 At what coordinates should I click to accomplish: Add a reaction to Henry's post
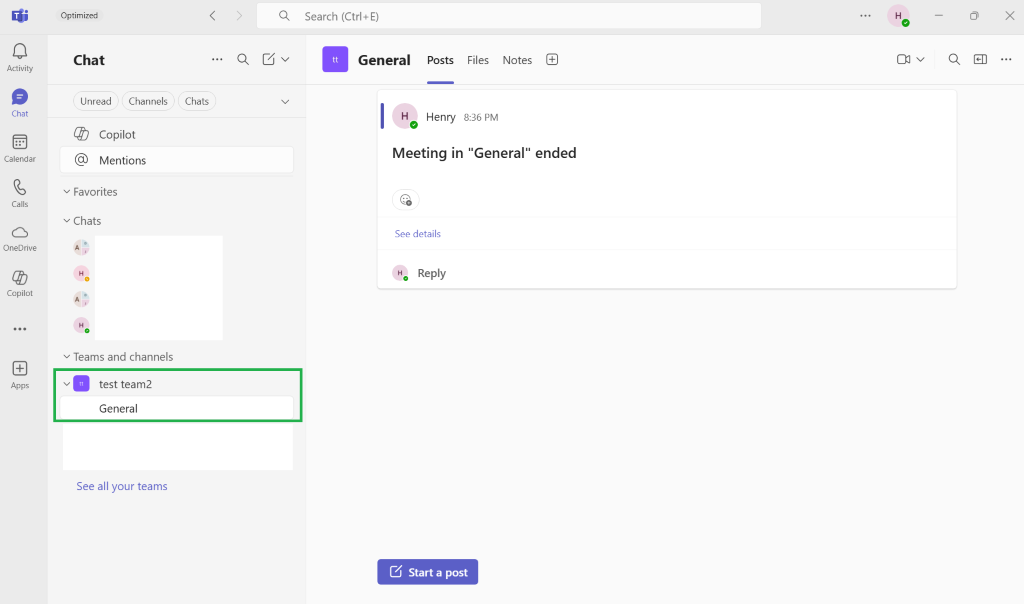(x=406, y=200)
